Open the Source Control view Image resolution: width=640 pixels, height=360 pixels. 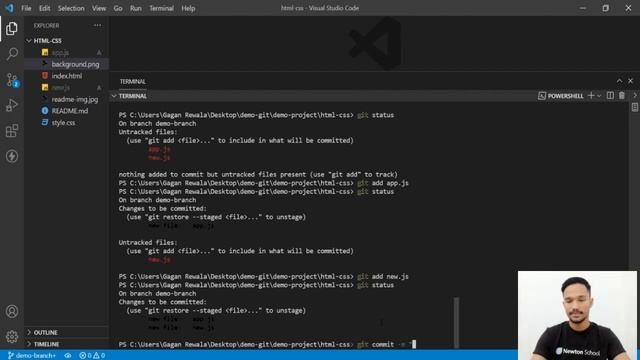pyautogui.click(x=12, y=80)
